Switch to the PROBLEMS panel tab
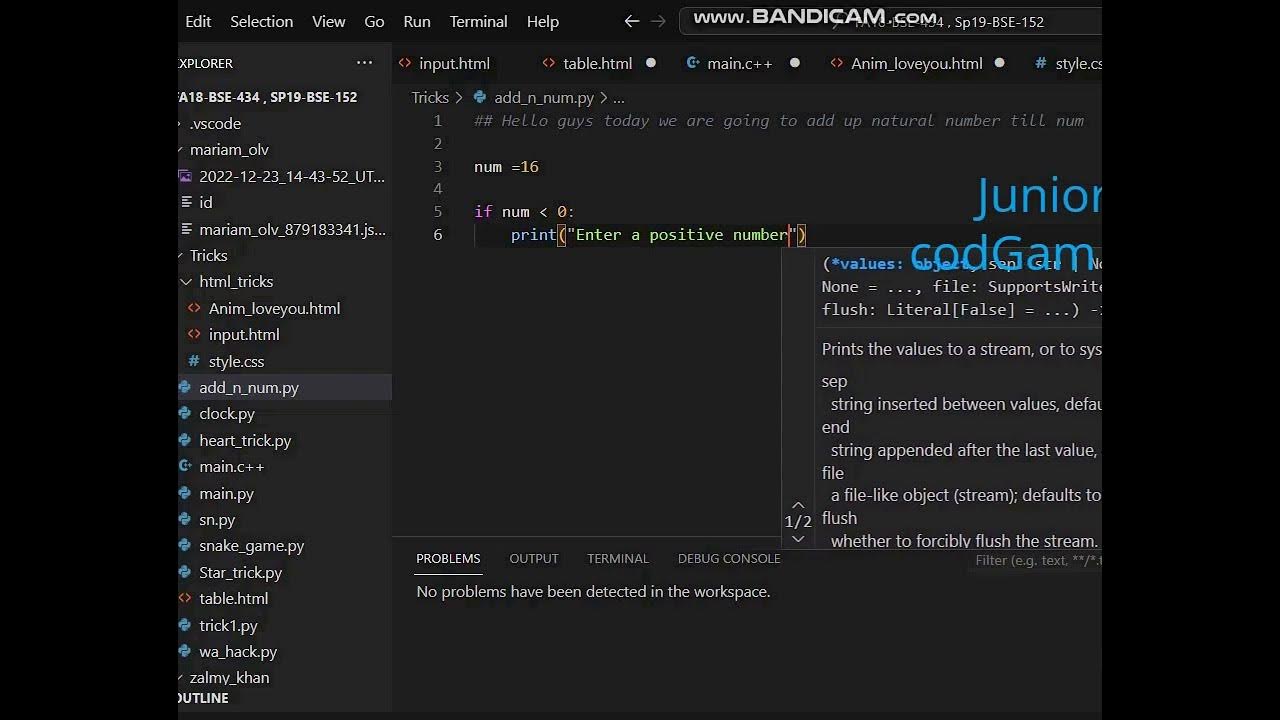 [448, 558]
